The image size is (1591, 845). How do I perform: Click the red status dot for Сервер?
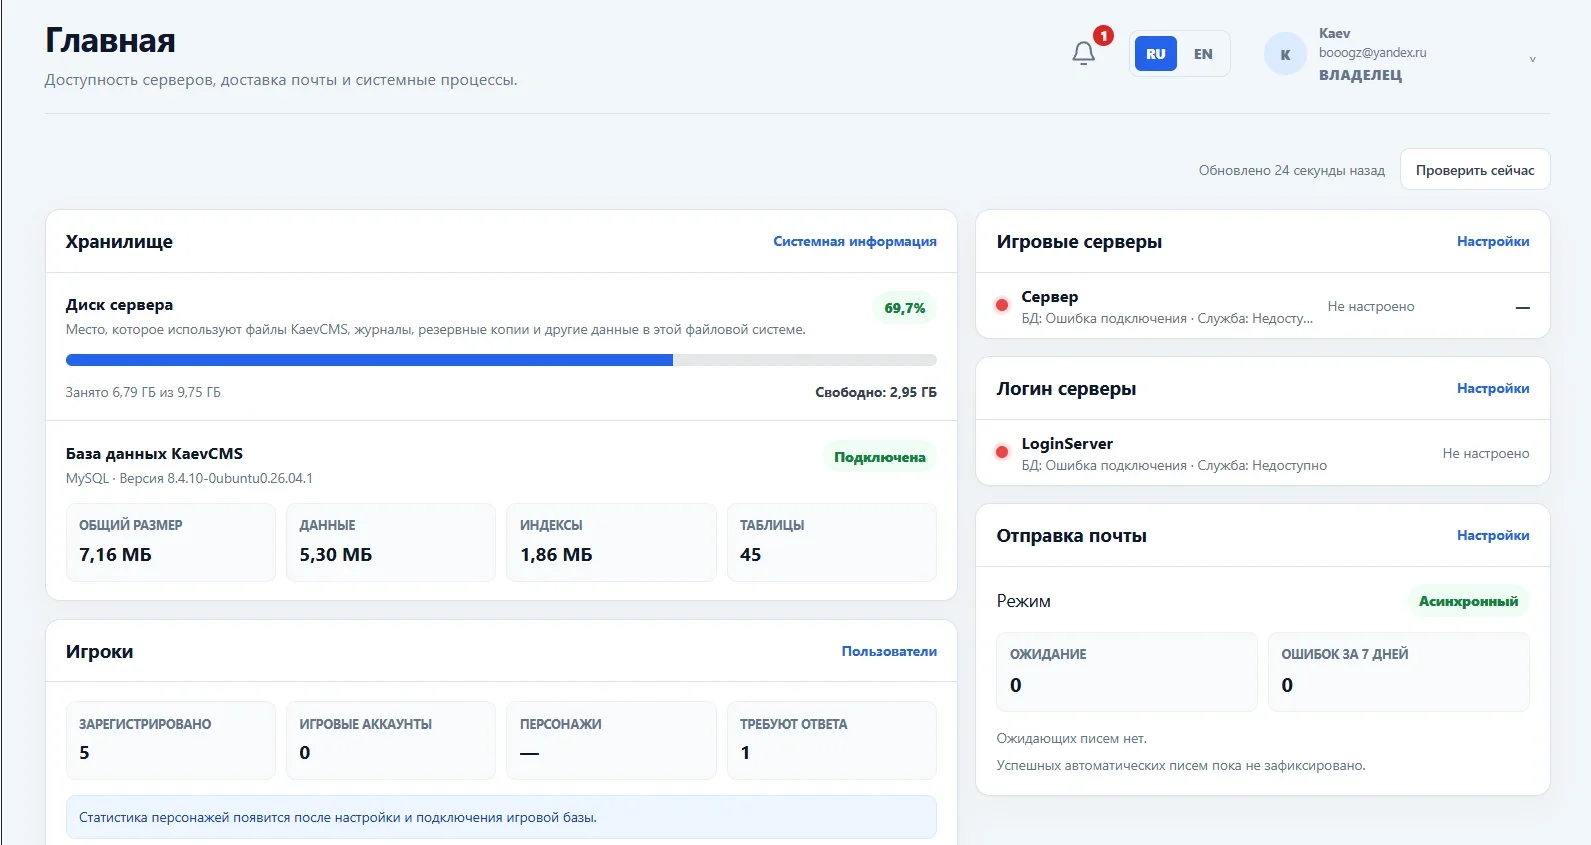click(1002, 305)
